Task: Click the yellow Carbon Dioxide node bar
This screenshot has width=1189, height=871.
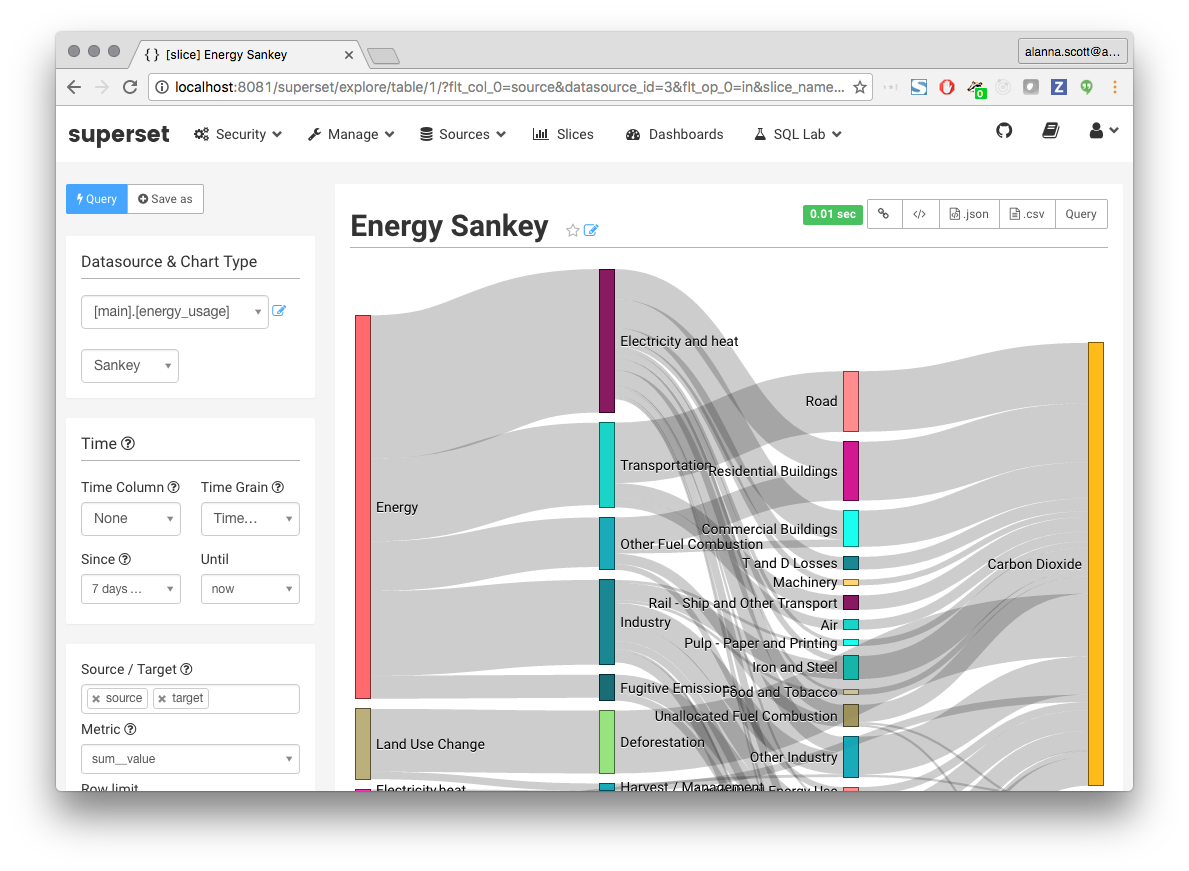Action: [1095, 564]
